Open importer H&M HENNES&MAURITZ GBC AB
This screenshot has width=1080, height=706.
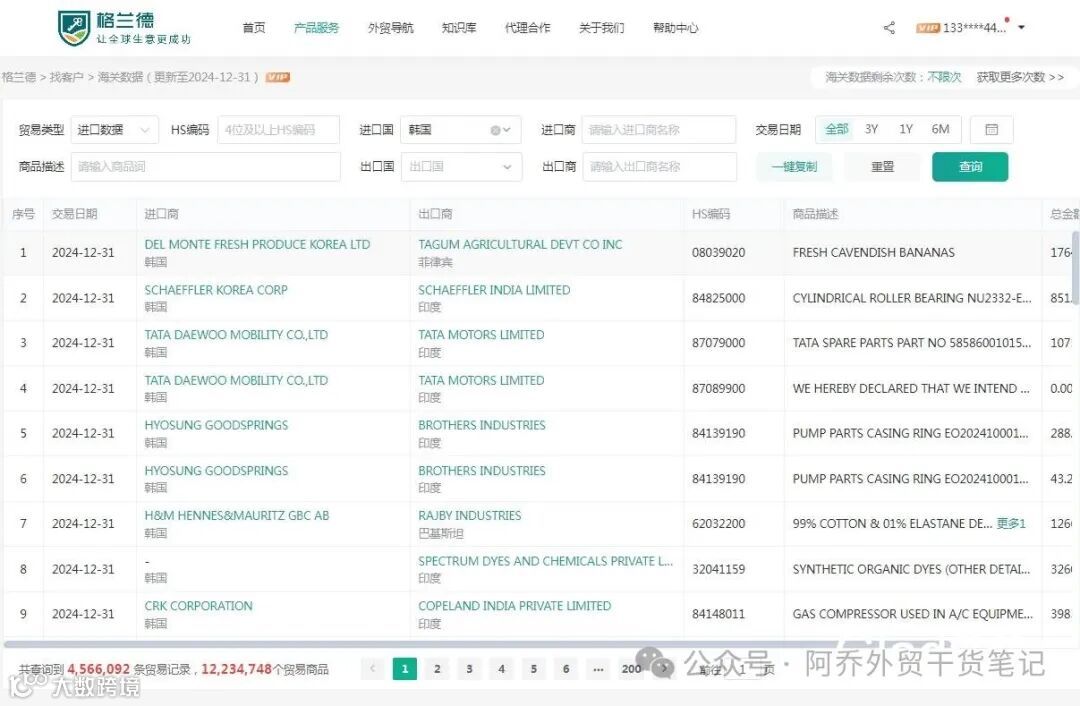coord(236,515)
